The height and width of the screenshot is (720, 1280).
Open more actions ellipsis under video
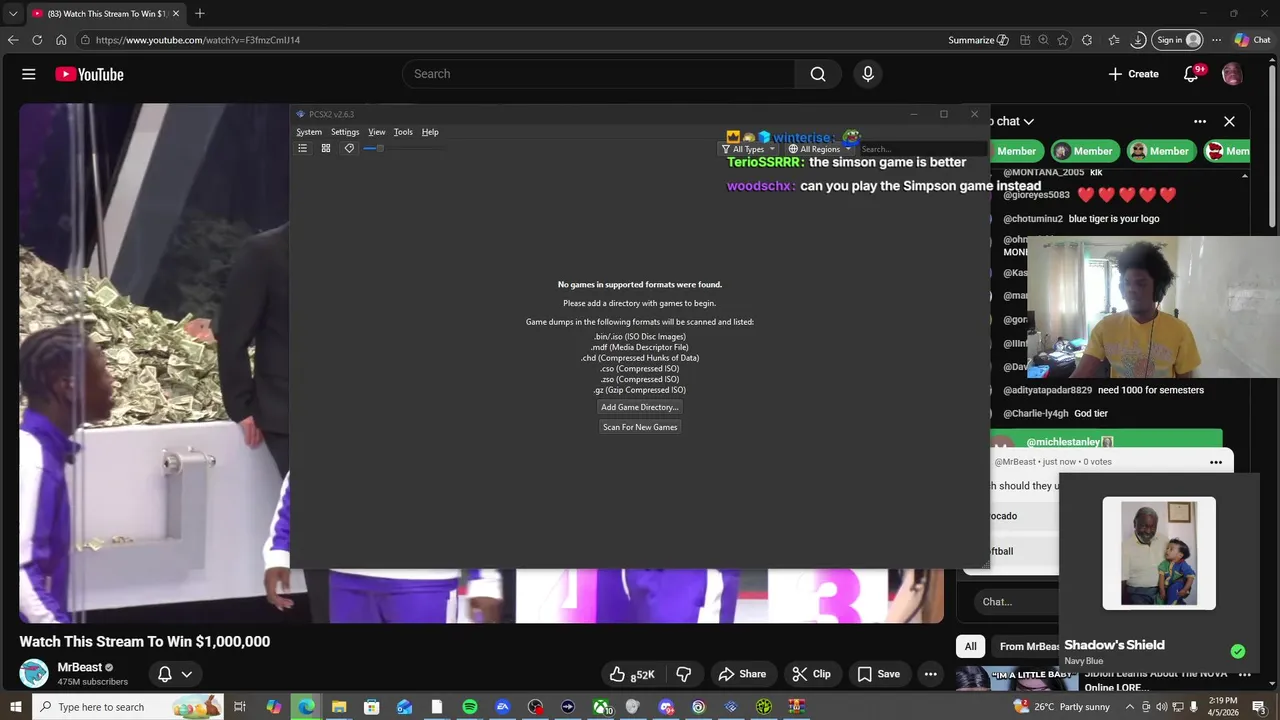pyautogui.click(x=930, y=674)
